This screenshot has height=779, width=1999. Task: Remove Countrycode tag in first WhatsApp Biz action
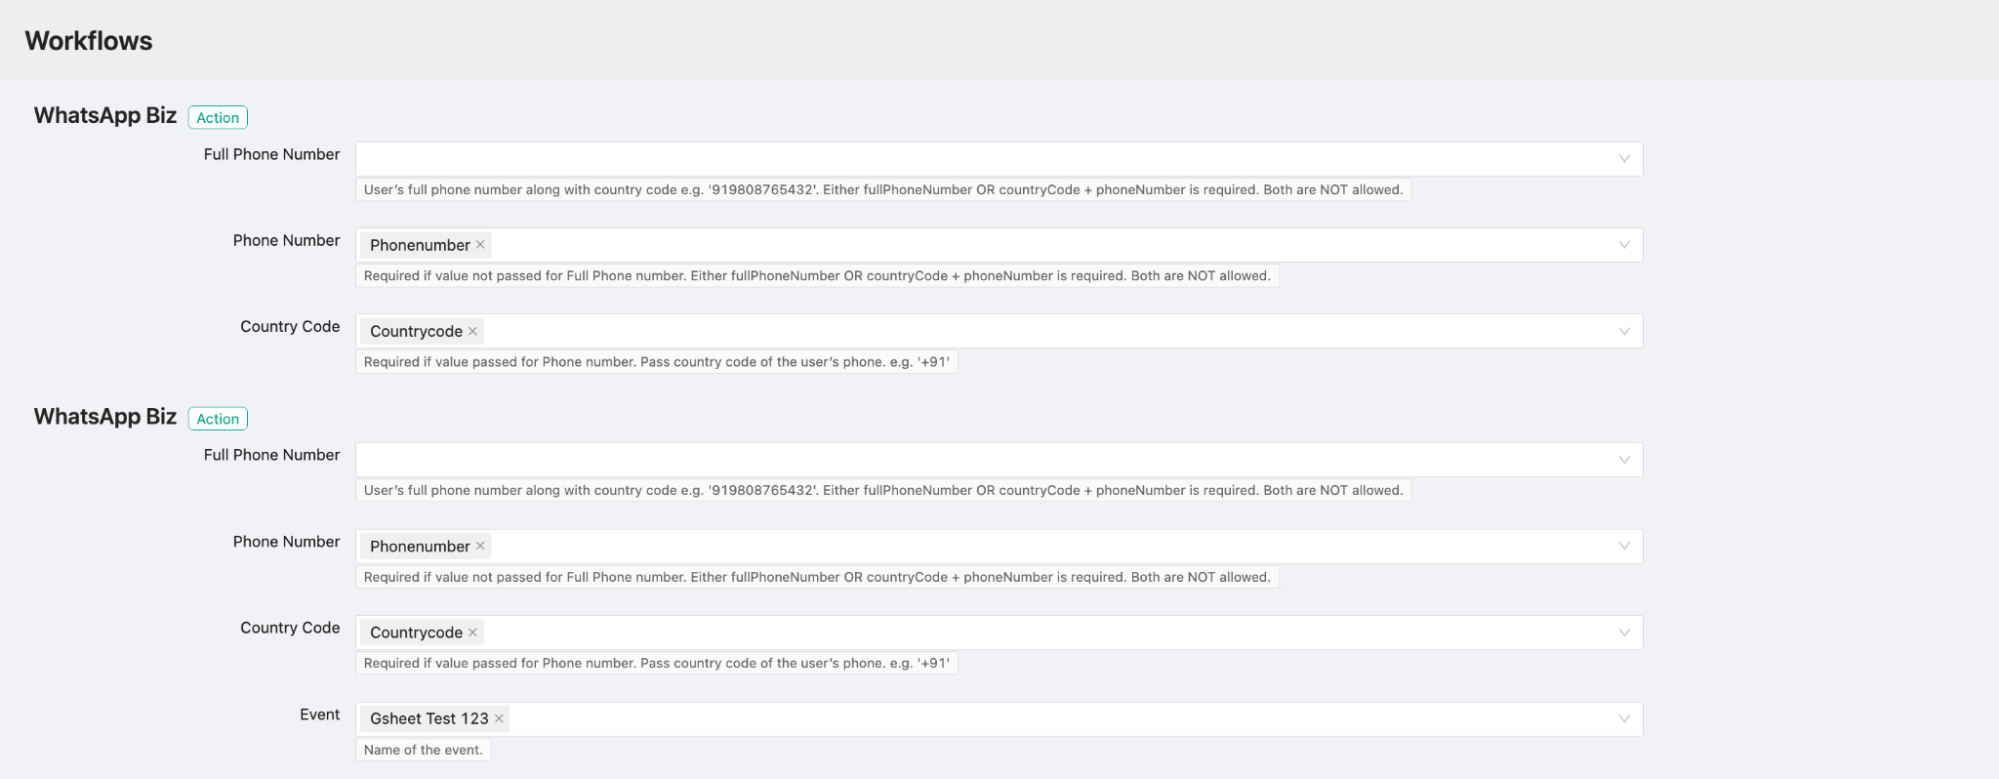pos(473,331)
